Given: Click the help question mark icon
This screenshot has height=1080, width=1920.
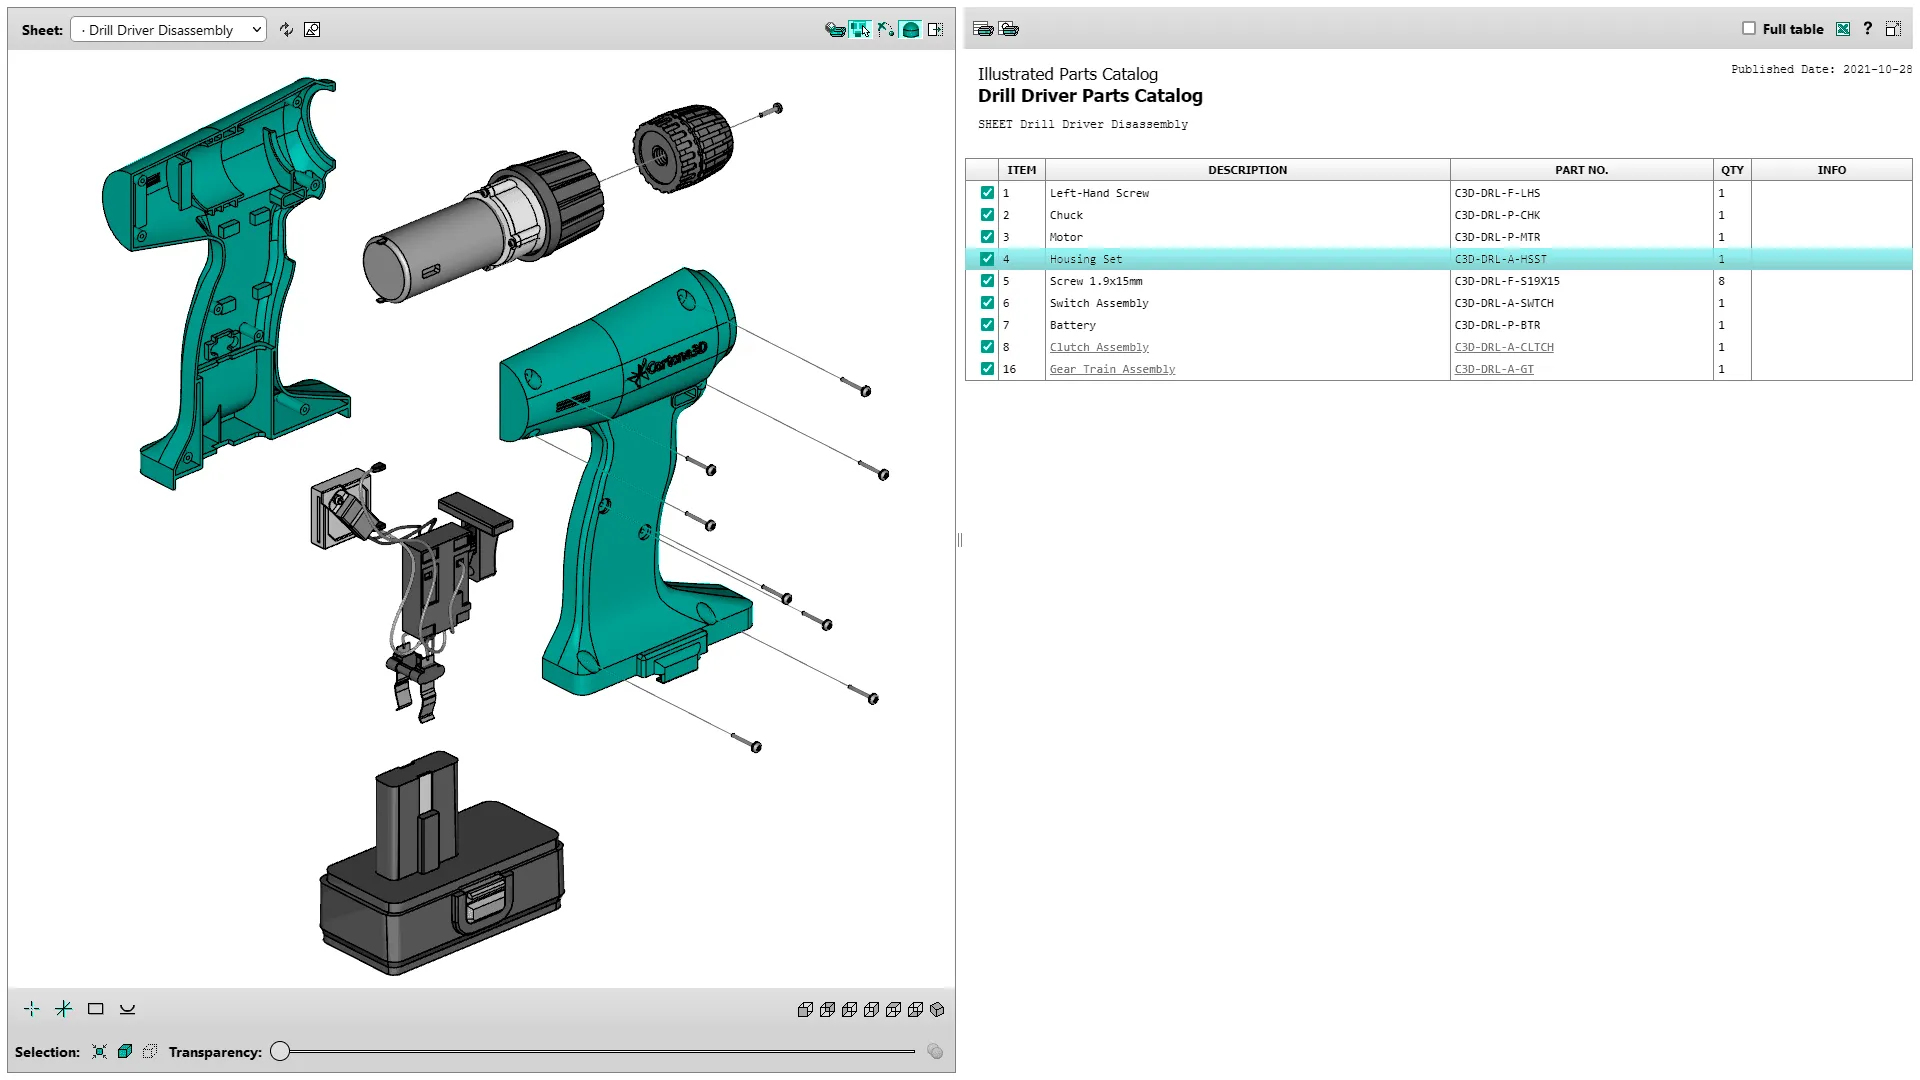Looking at the screenshot, I should coord(1867,29).
